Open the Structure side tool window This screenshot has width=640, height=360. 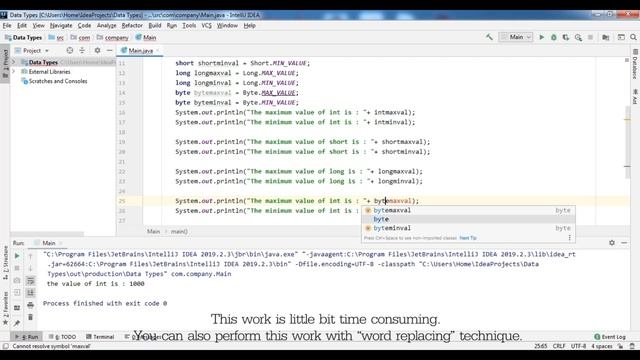pos(5,262)
